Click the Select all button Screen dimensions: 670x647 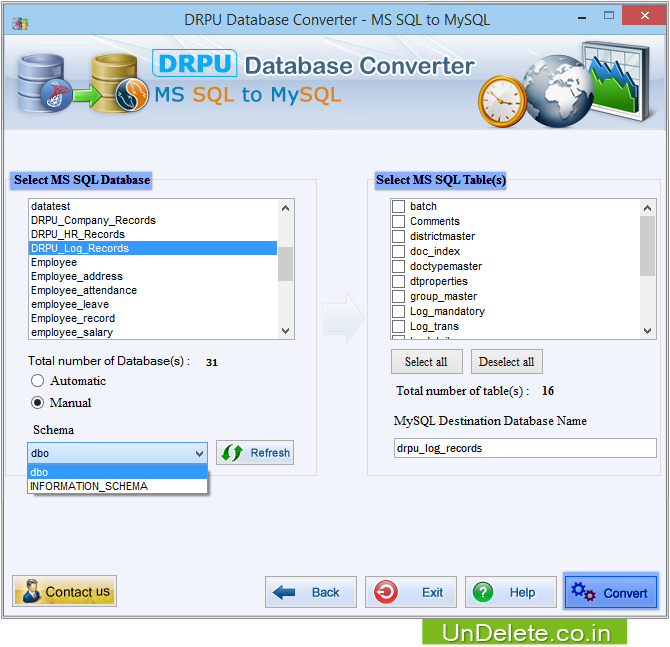point(426,362)
